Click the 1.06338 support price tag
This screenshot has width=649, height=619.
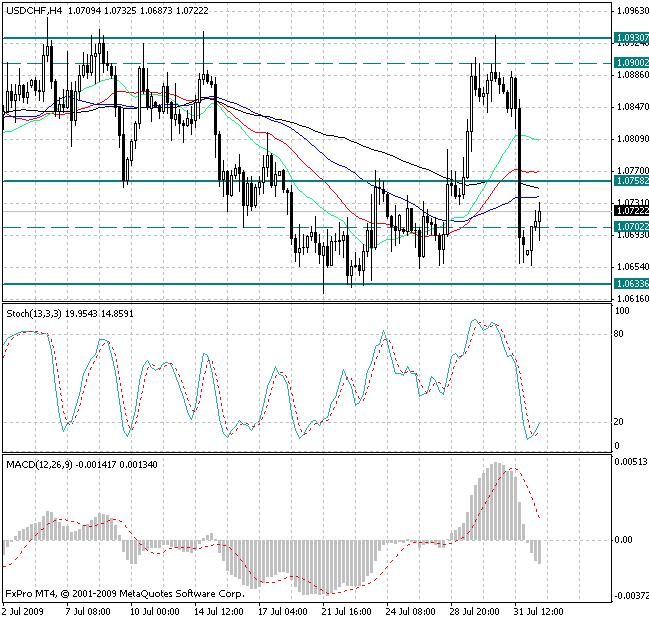(629, 284)
